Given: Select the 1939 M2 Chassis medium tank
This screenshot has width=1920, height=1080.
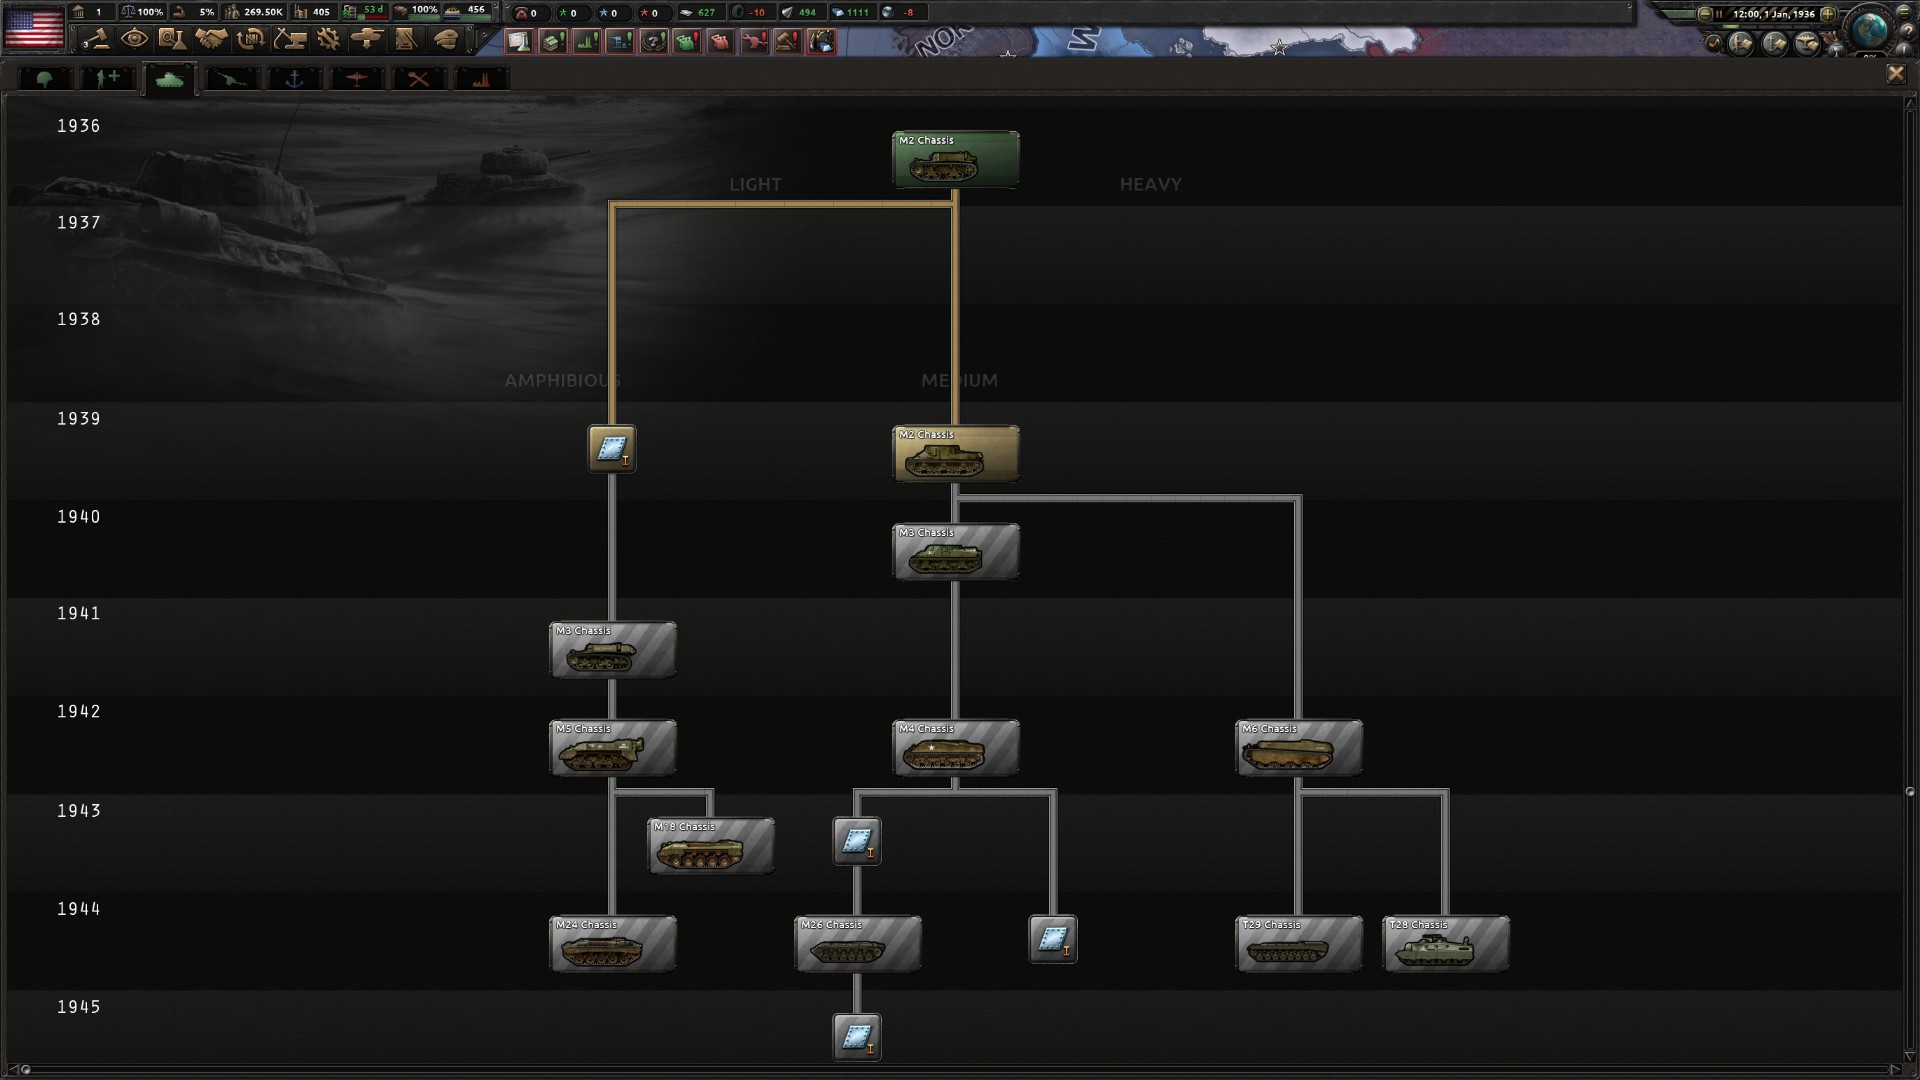Looking at the screenshot, I should coord(956,453).
